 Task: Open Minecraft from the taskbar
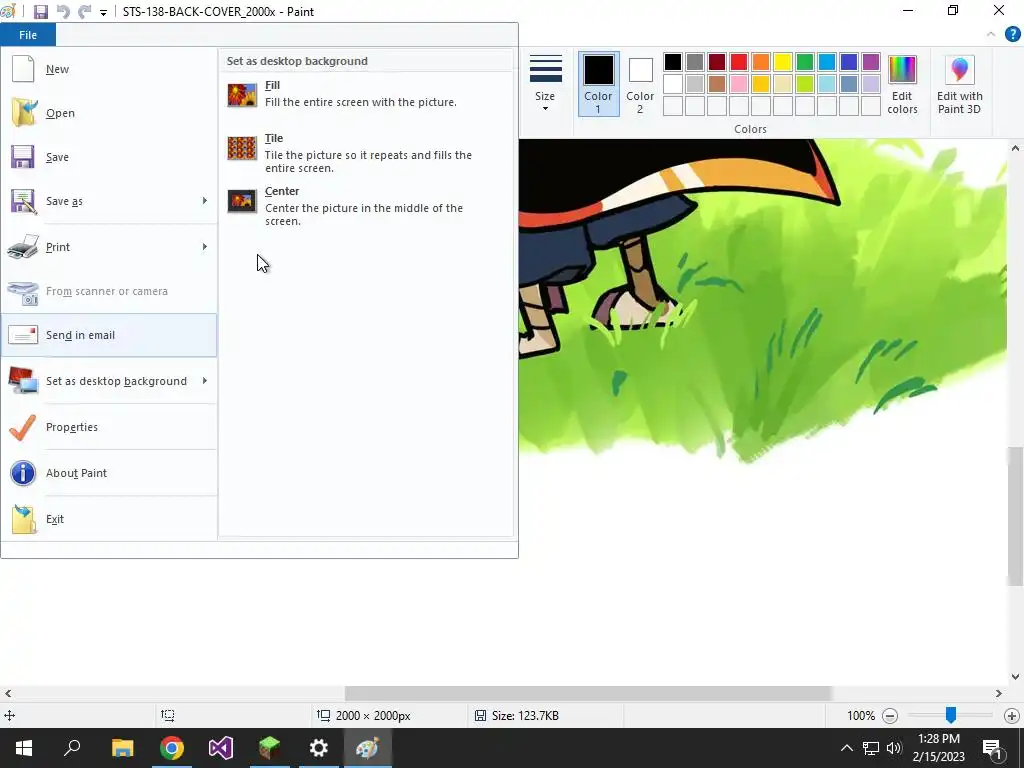(270, 748)
